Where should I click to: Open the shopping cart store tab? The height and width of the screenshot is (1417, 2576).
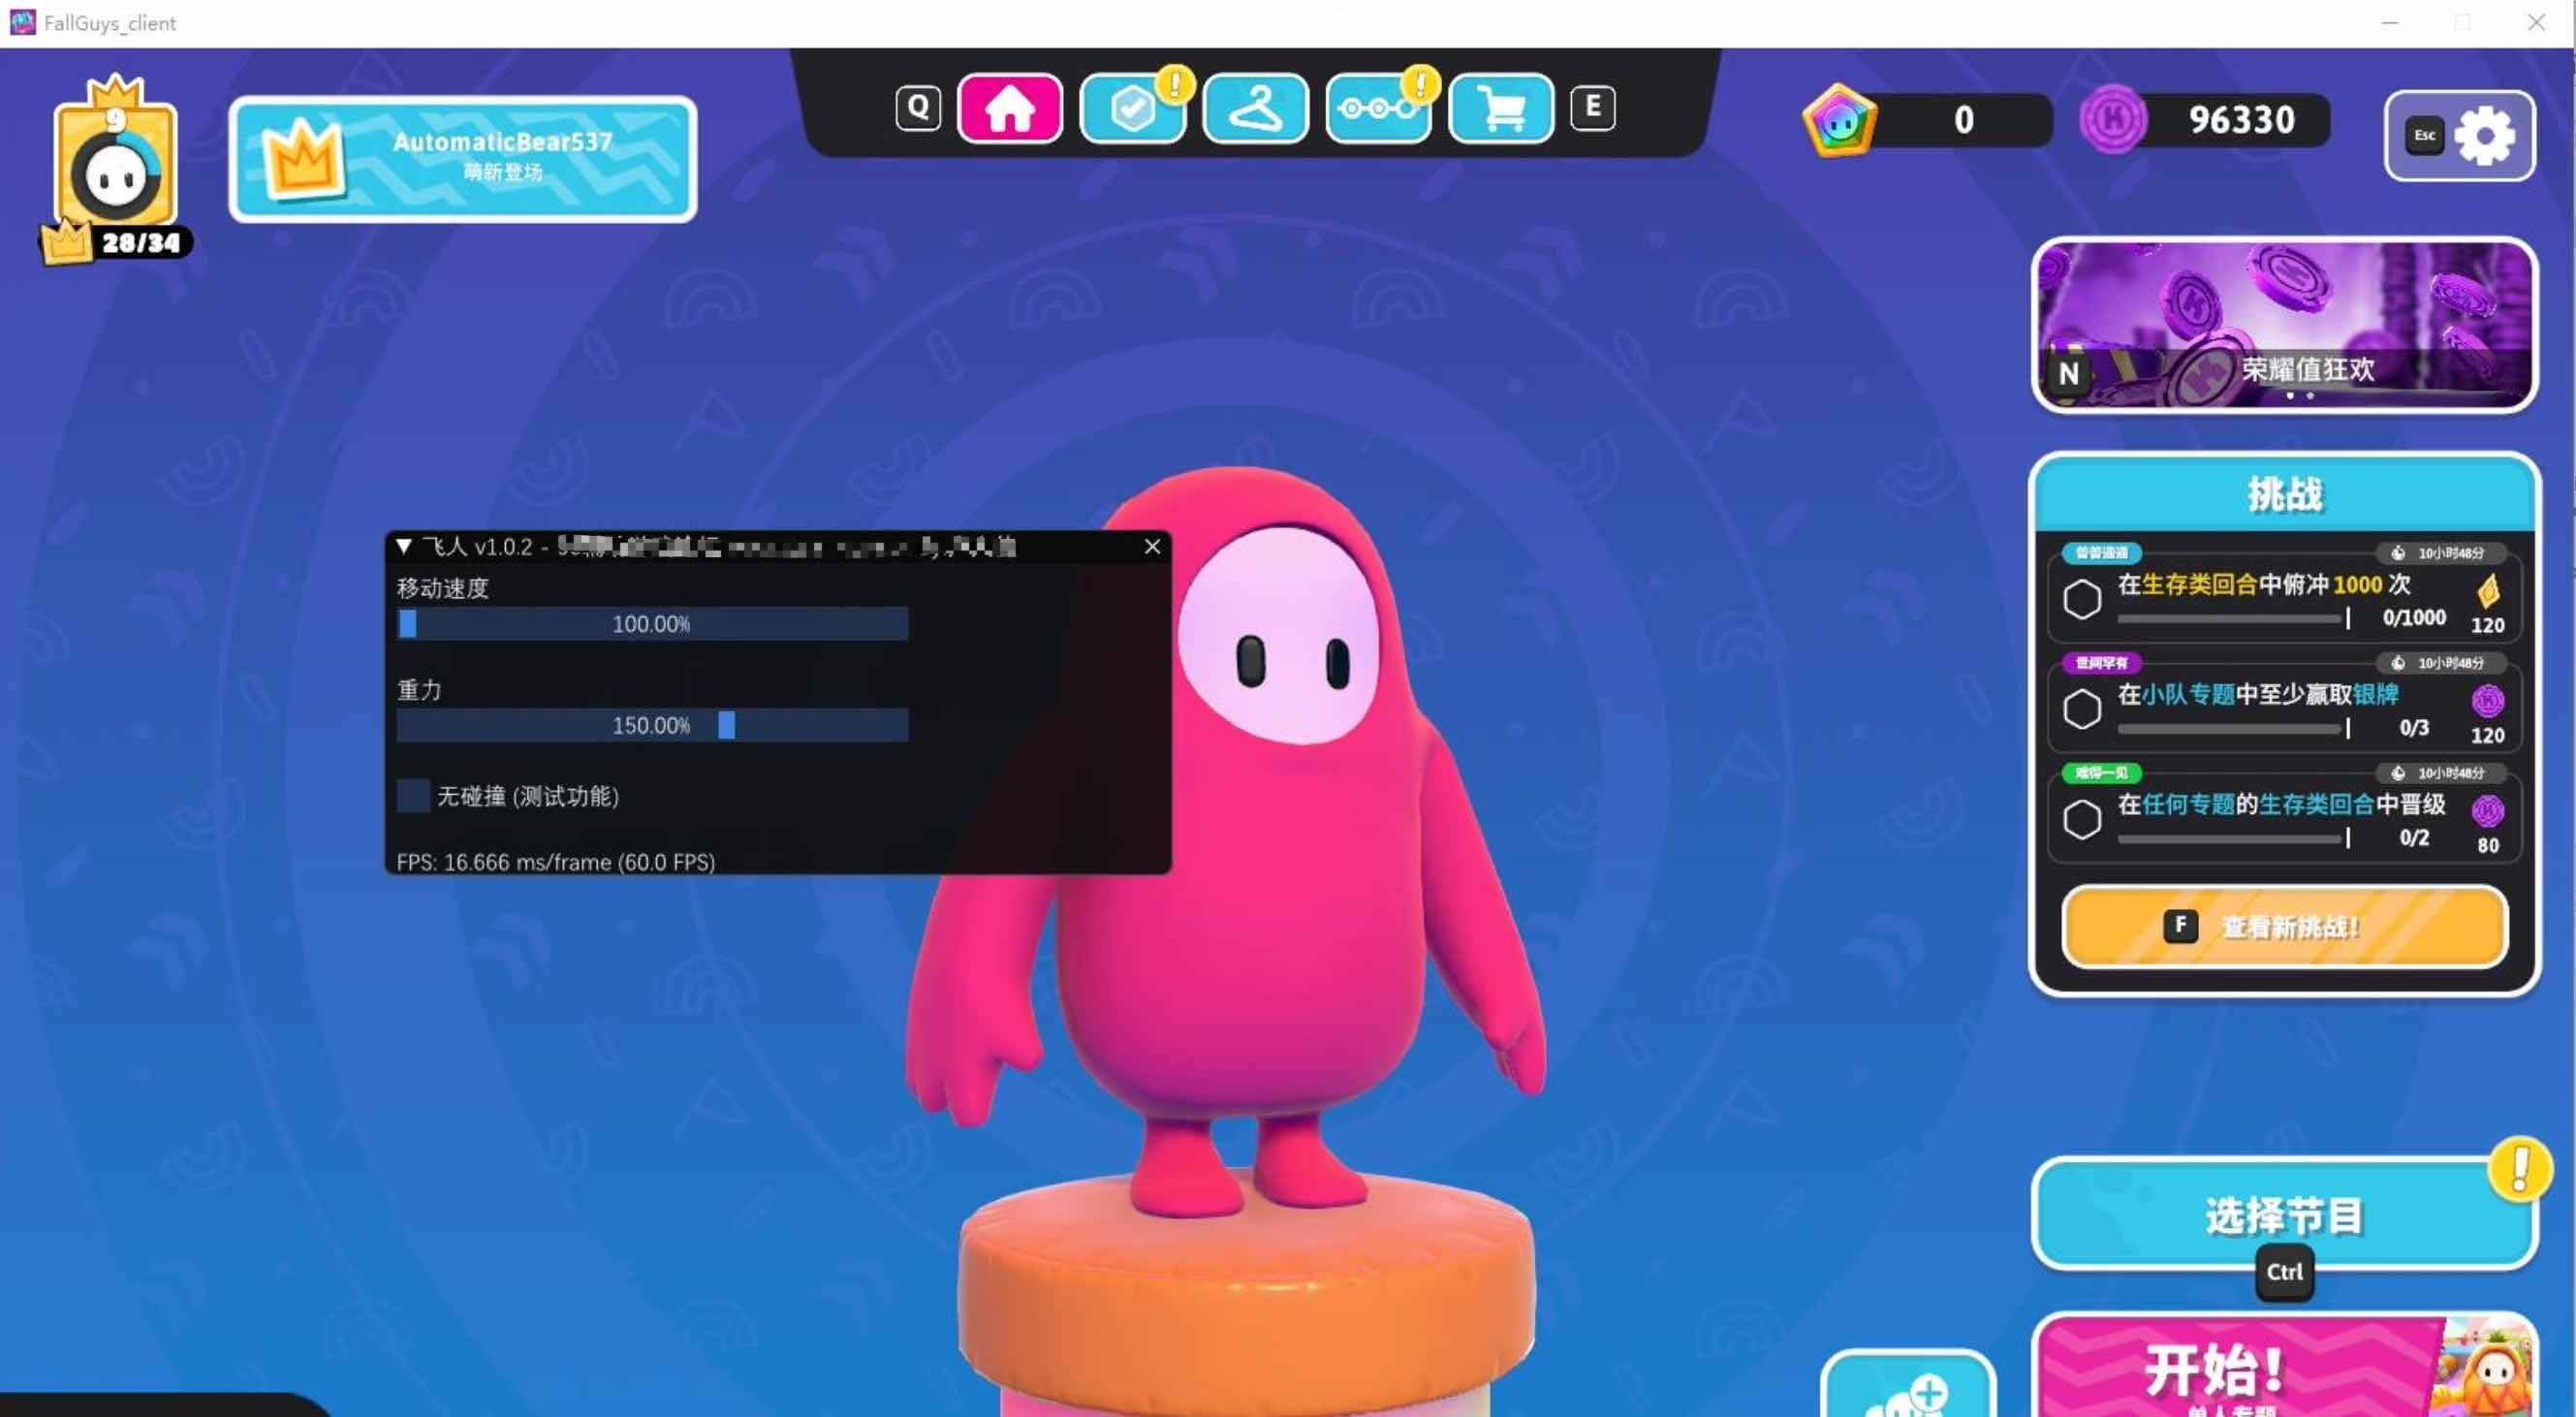click(x=1501, y=108)
